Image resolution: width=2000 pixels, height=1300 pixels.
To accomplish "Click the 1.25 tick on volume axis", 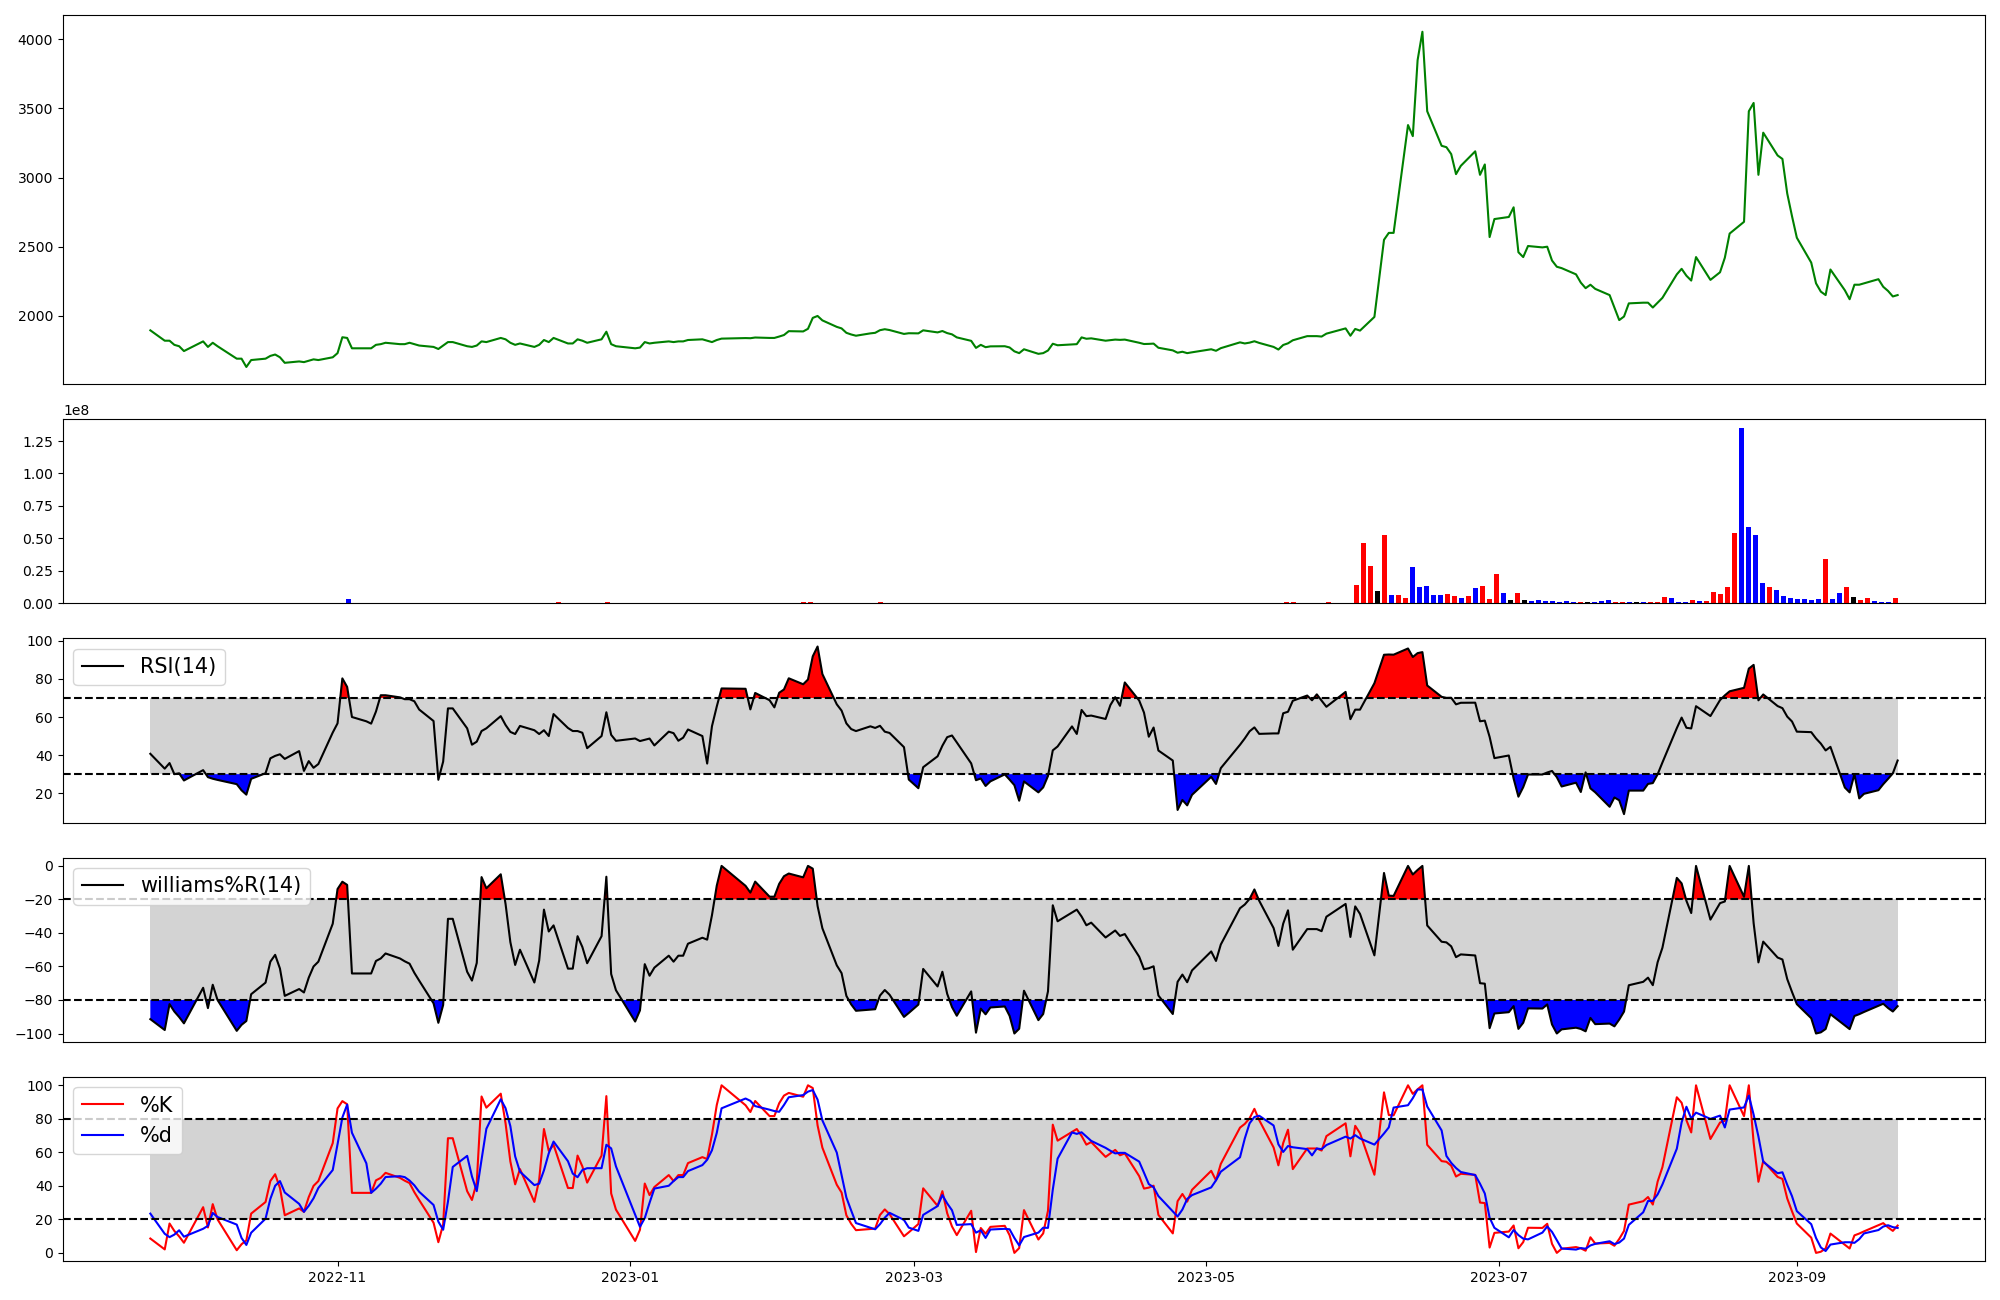I will point(36,441).
